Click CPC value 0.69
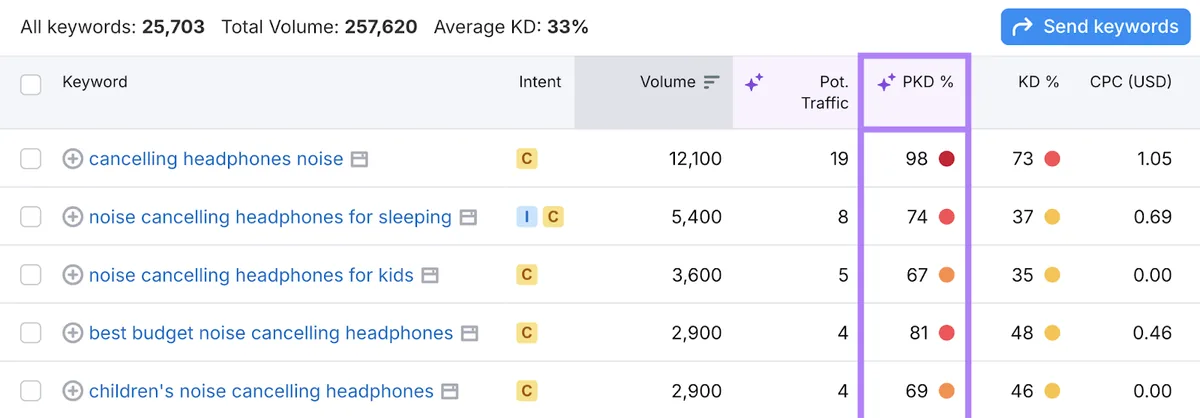Image resolution: width=1200 pixels, height=418 pixels. point(1152,217)
